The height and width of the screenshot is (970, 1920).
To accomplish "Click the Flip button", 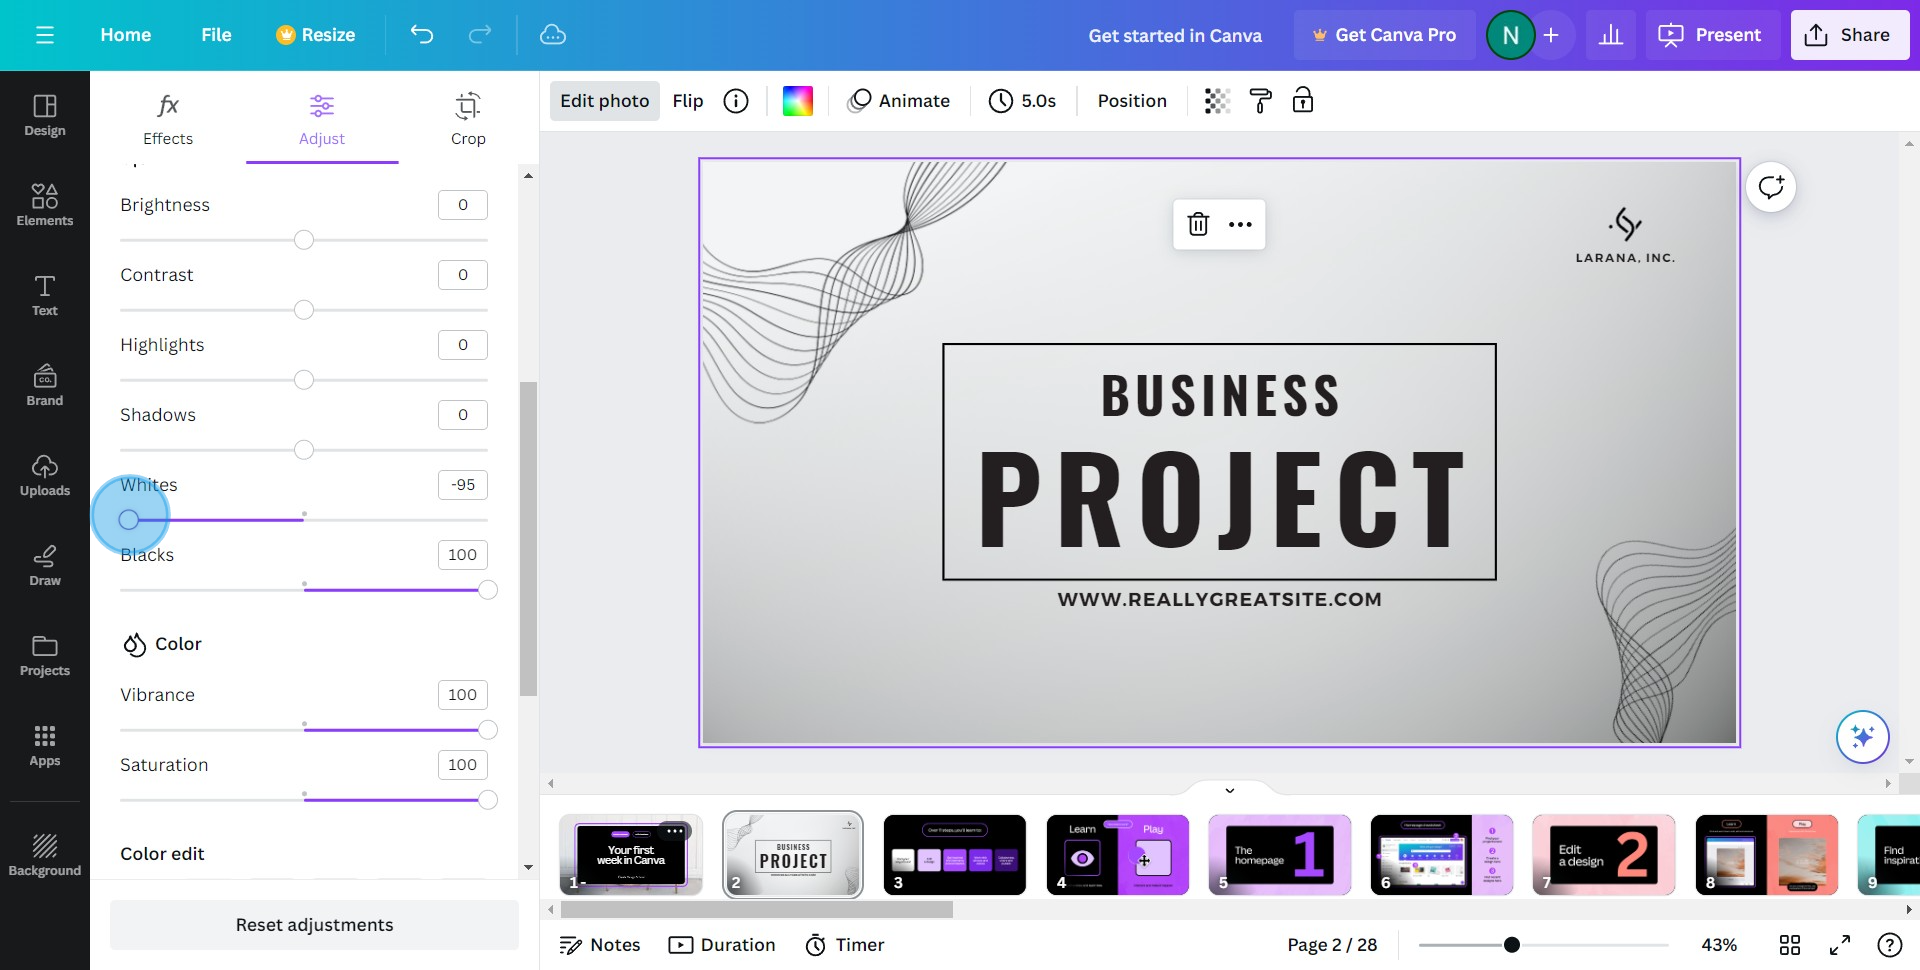I will click(x=688, y=101).
